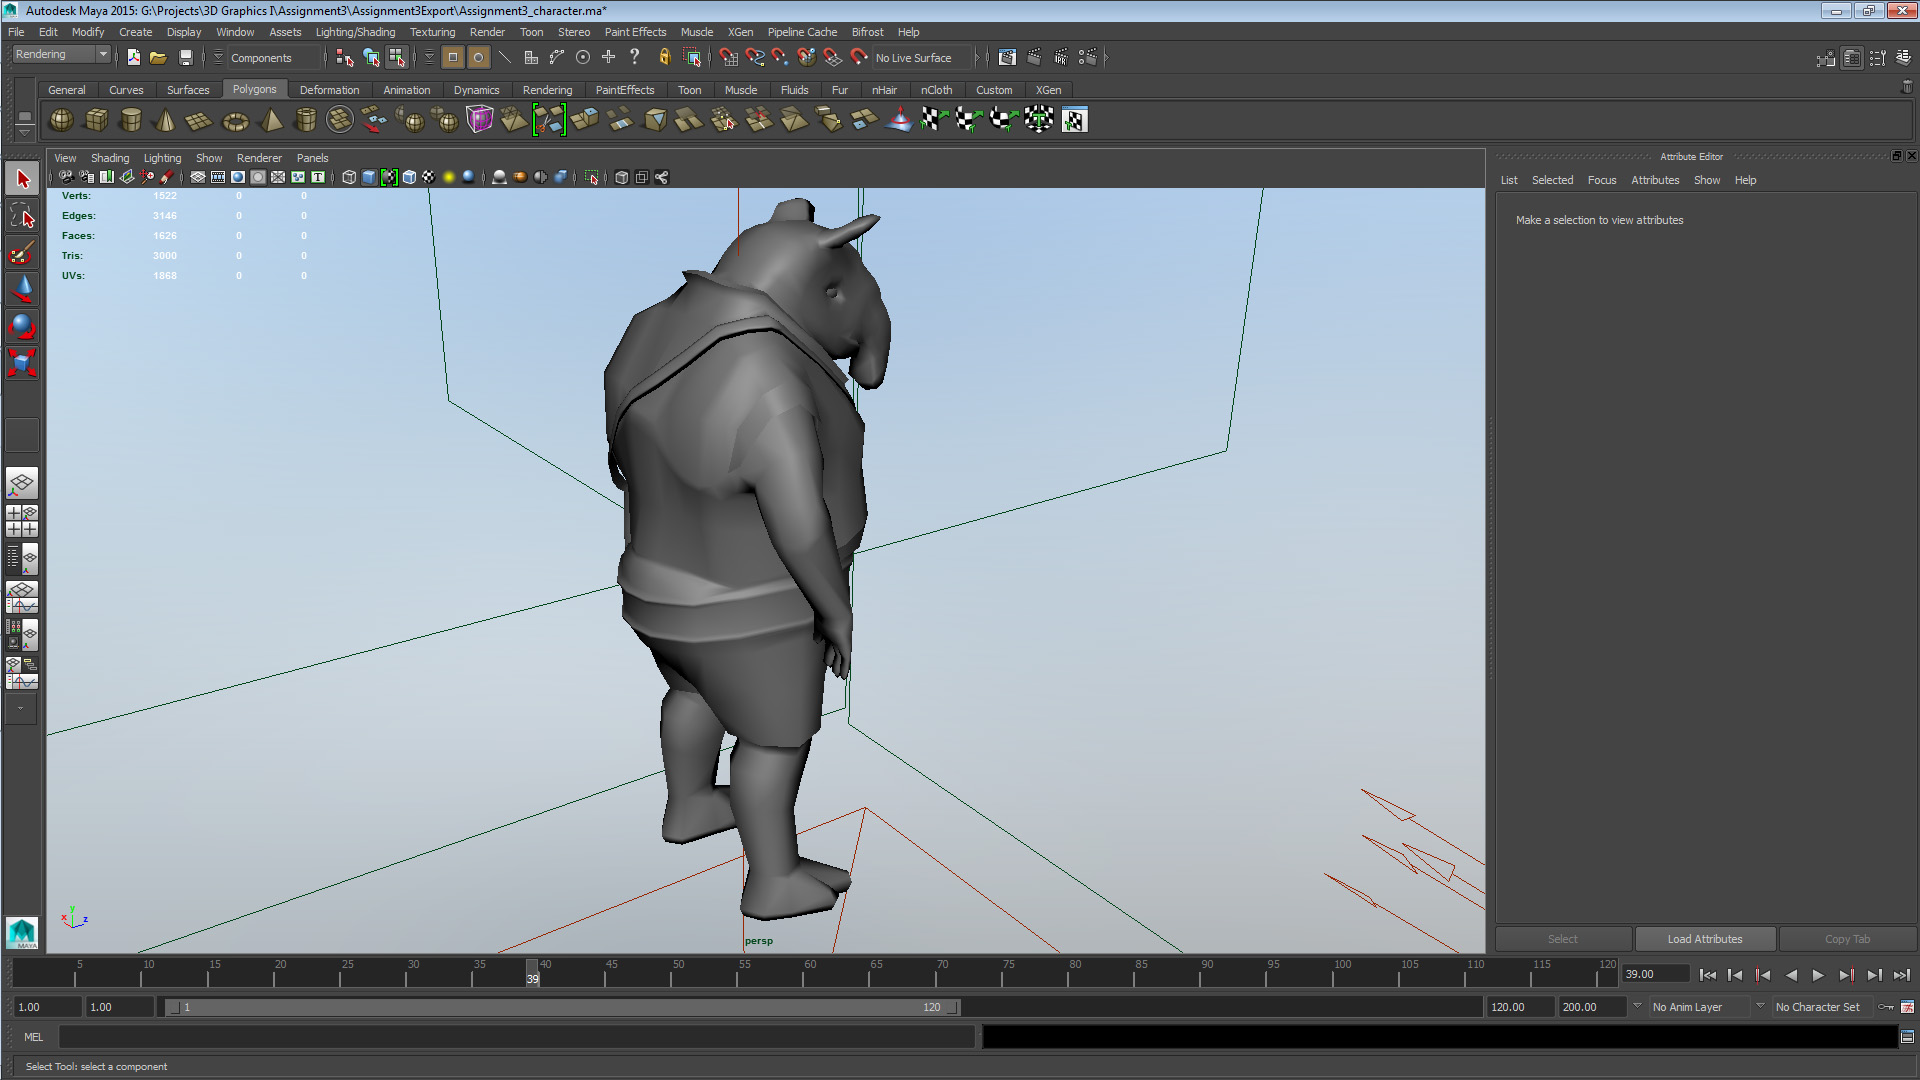Screen dimensions: 1920x1080
Task: Activate the Scale tool in the toolbox
Action: [21, 363]
